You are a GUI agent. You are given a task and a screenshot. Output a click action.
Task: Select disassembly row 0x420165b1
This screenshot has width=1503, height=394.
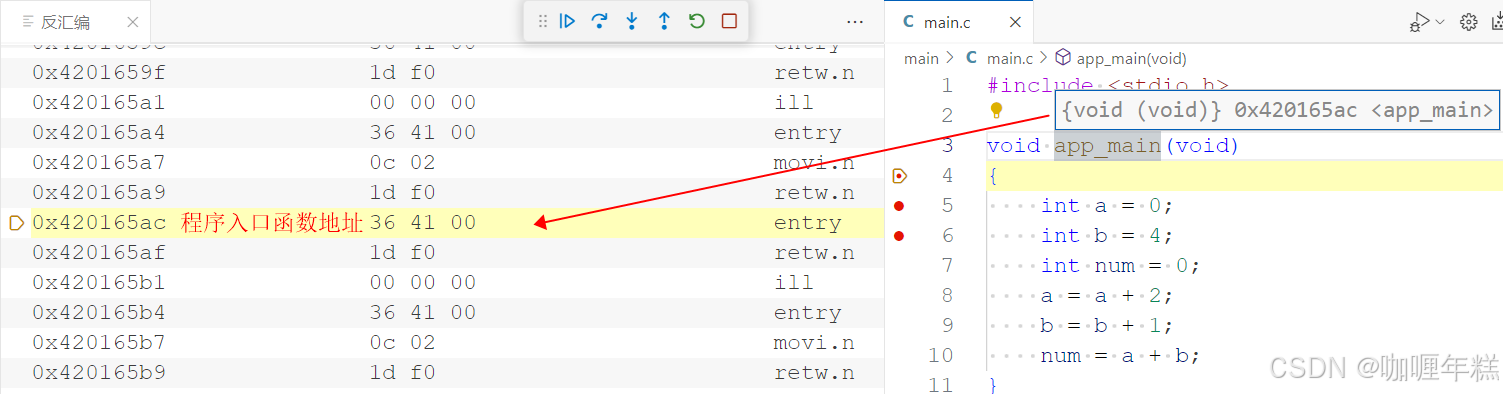coord(442,283)
